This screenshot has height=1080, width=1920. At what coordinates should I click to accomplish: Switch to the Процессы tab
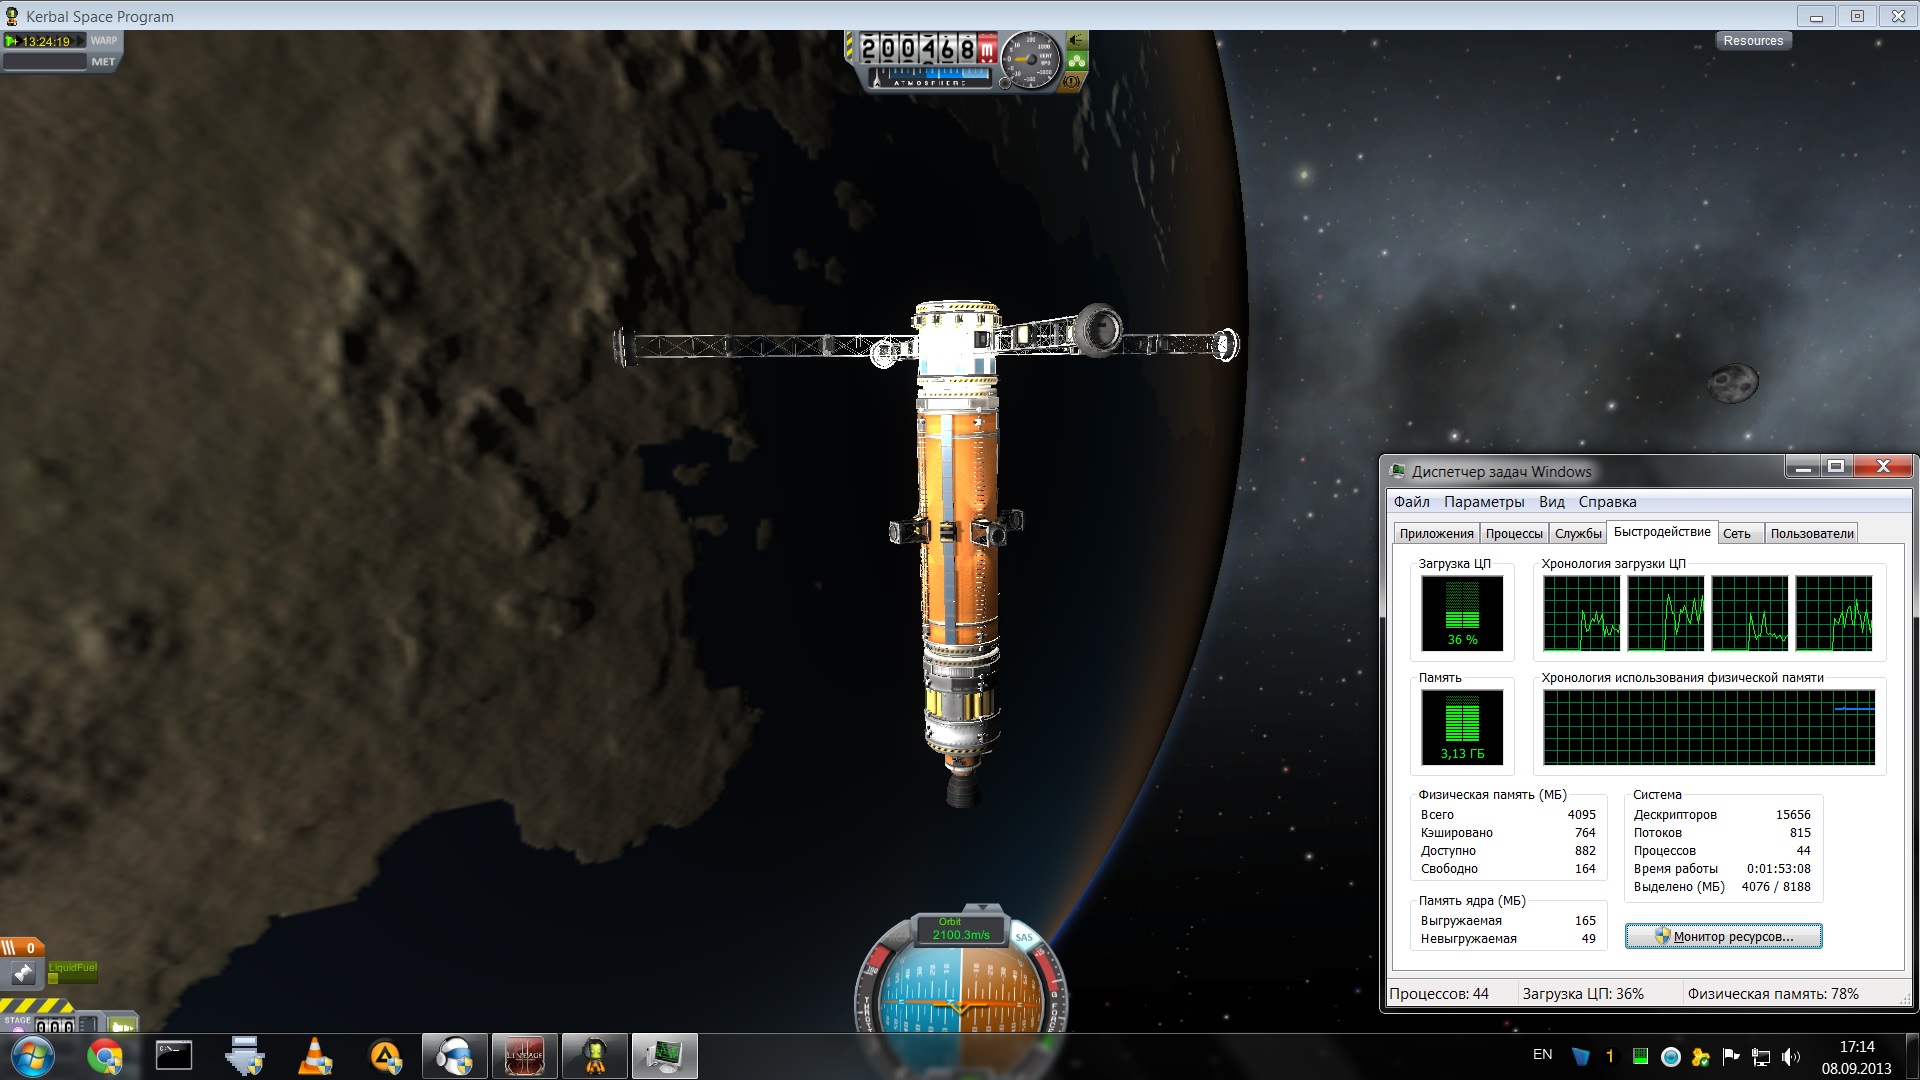coord(1514,534)
